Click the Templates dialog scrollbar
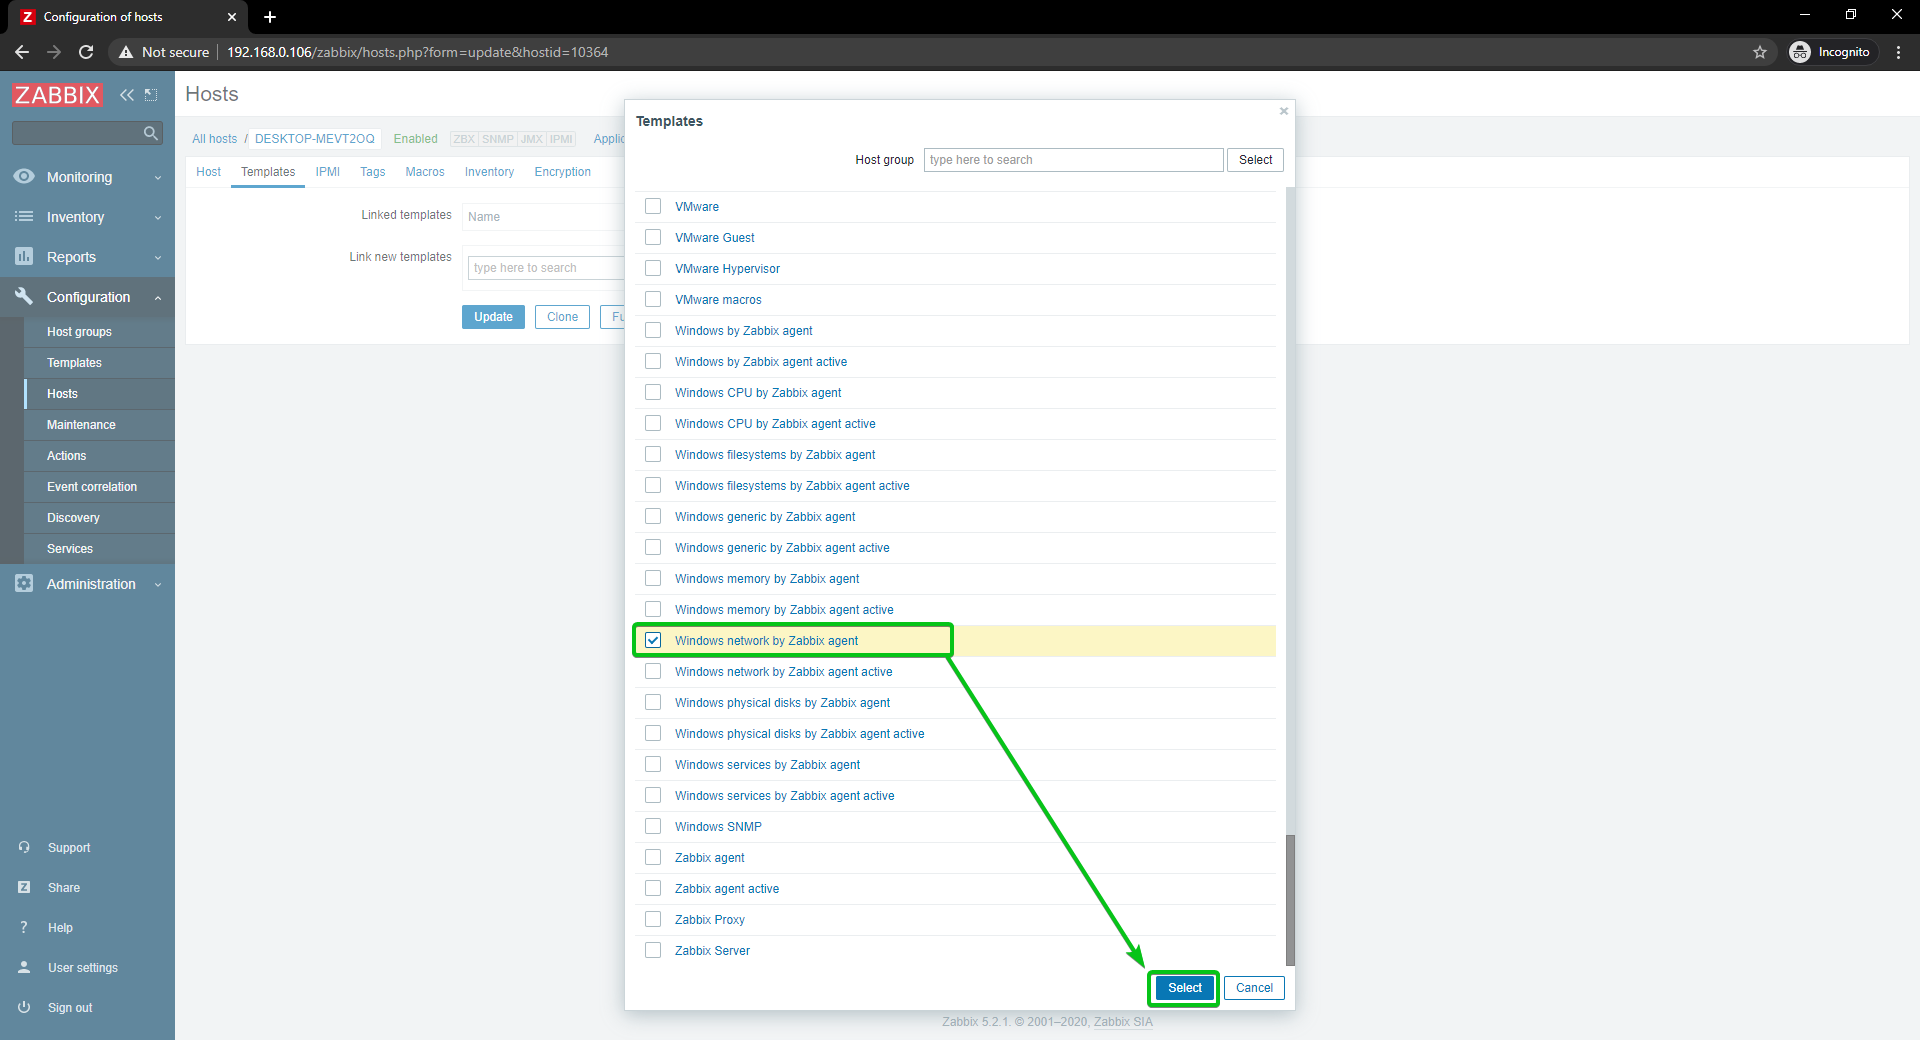This screenshot has width=1920, height=1040. tap(1290, 900)
